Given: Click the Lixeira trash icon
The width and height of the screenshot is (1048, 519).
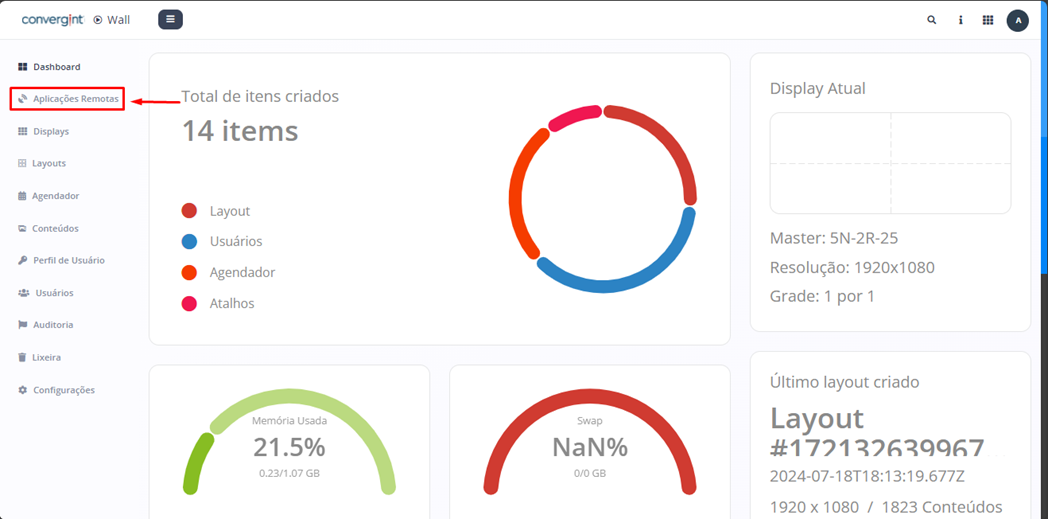Looking at the screenshot, I should (23, 357).
